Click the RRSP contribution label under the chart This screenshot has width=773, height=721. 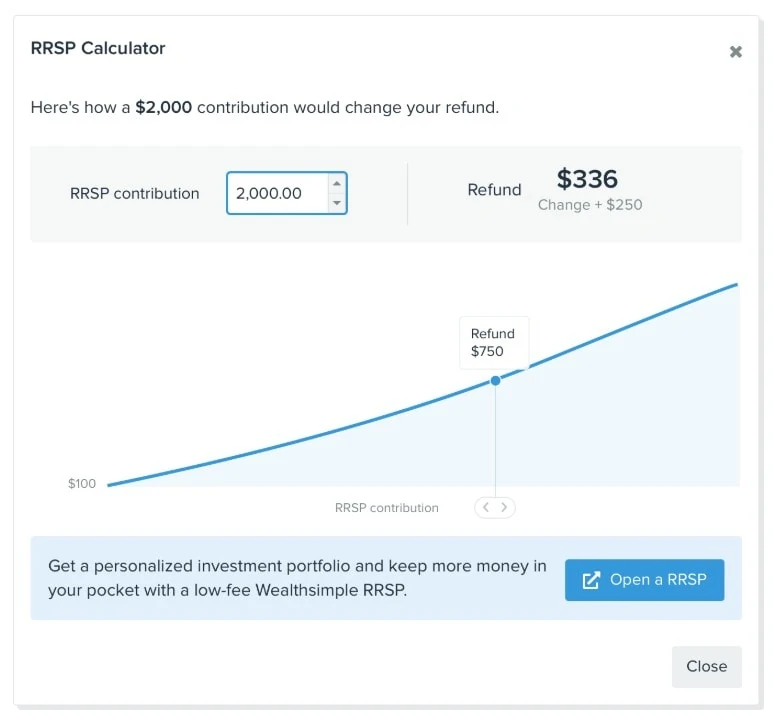[386, 508]
